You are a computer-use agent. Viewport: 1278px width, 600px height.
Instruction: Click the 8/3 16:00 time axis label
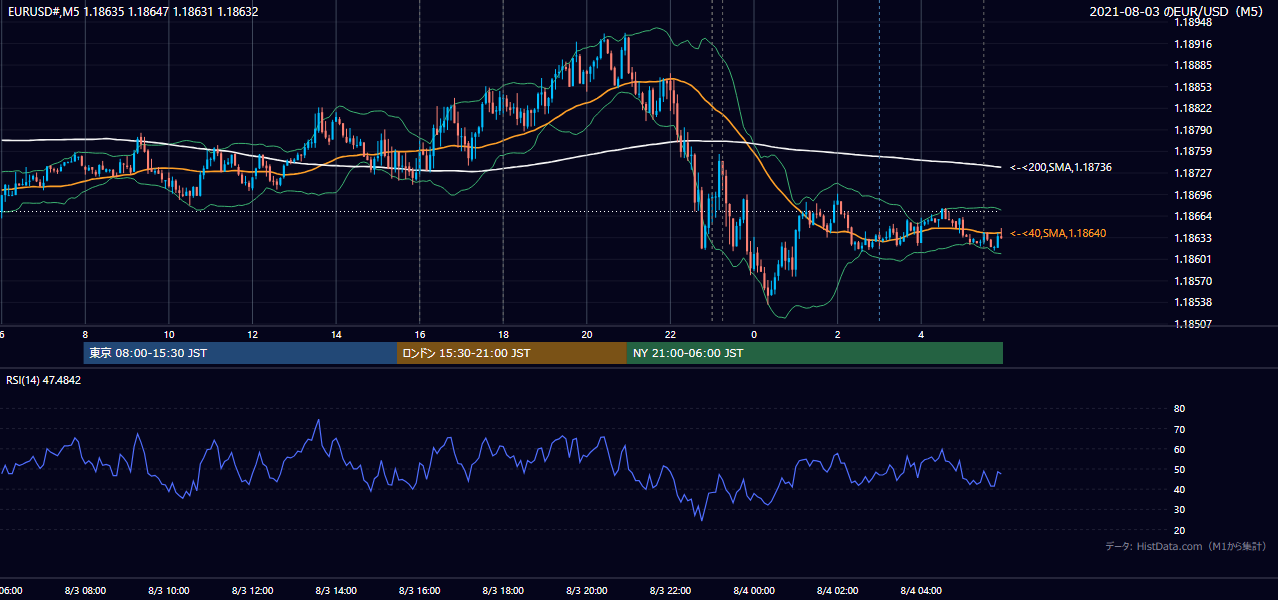(x=419, y=591)
